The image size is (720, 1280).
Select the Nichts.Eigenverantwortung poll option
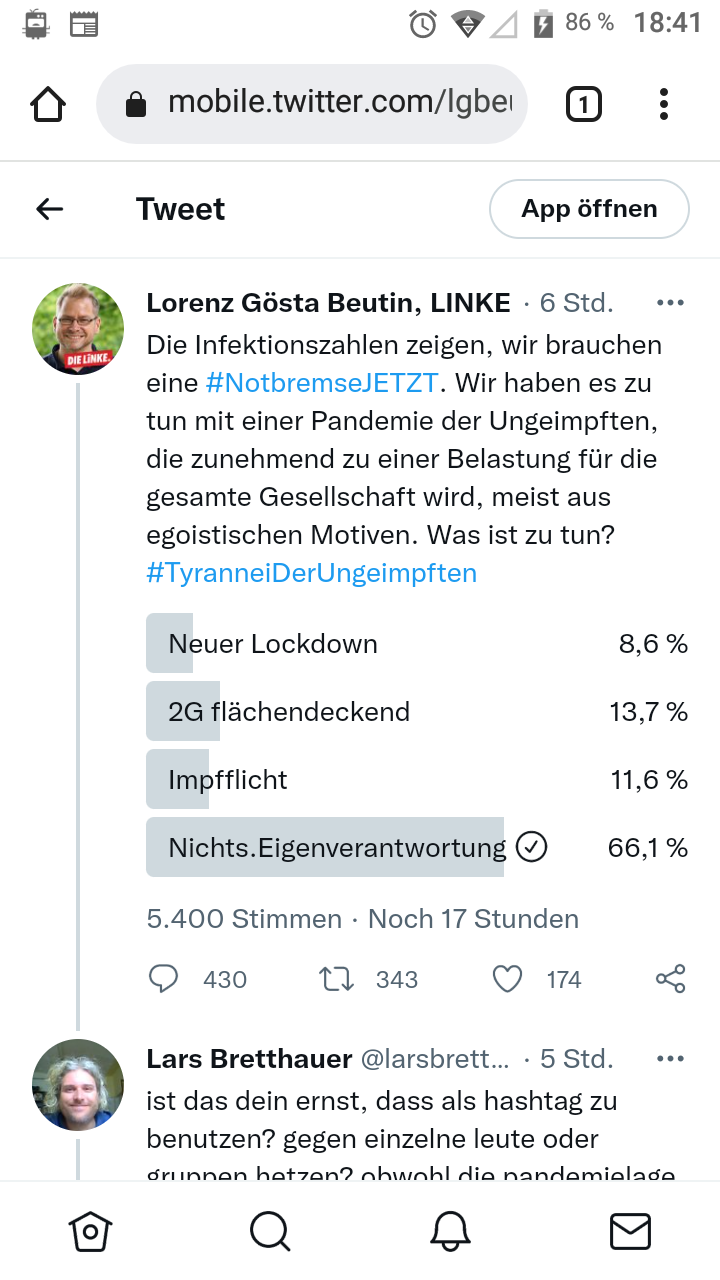(416, 848)
